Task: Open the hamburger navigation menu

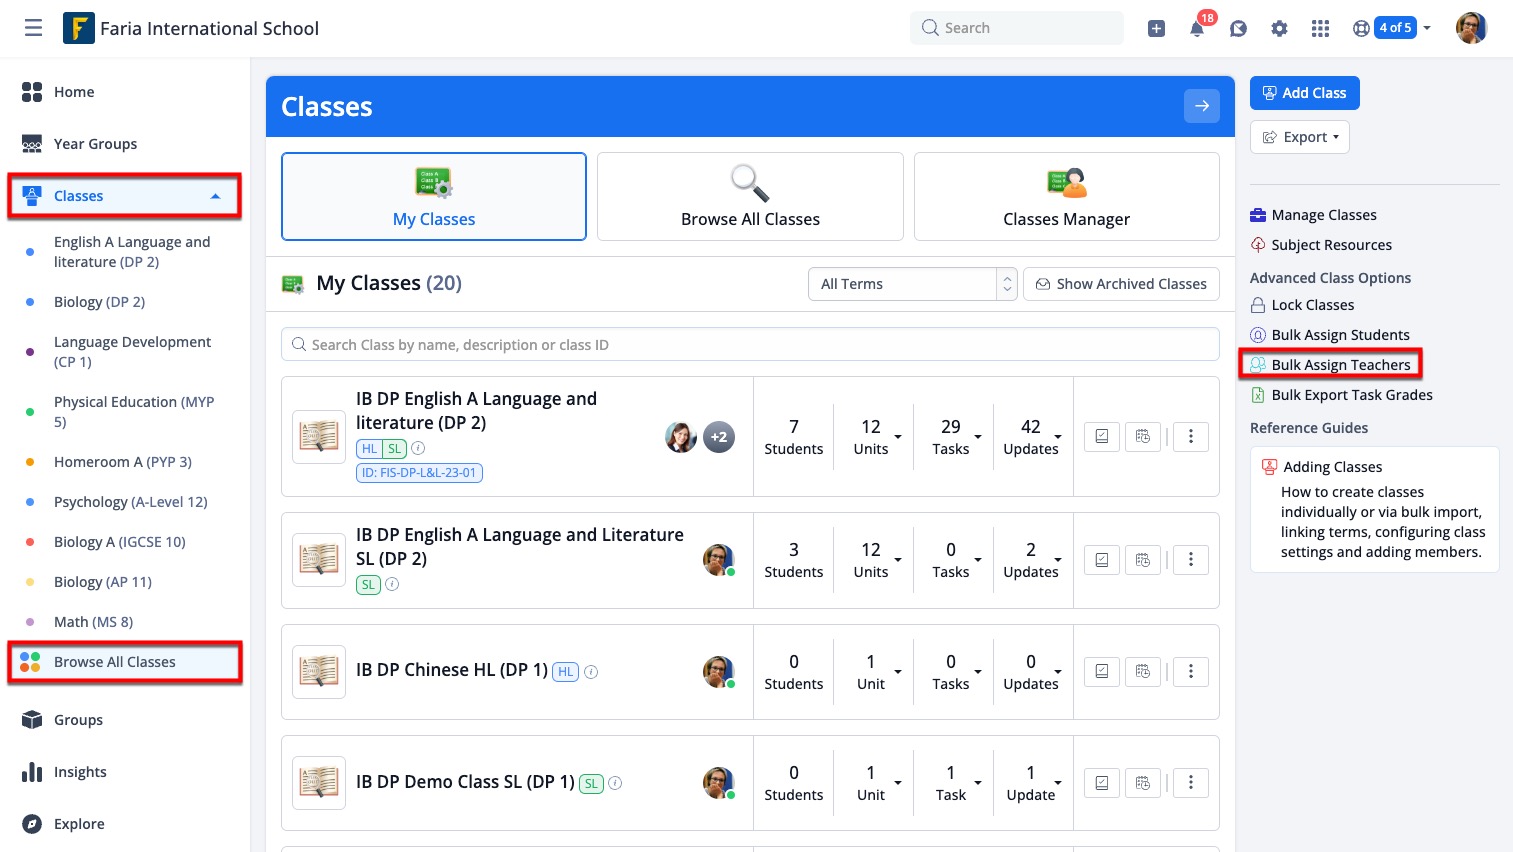Action: click(33, 28)
